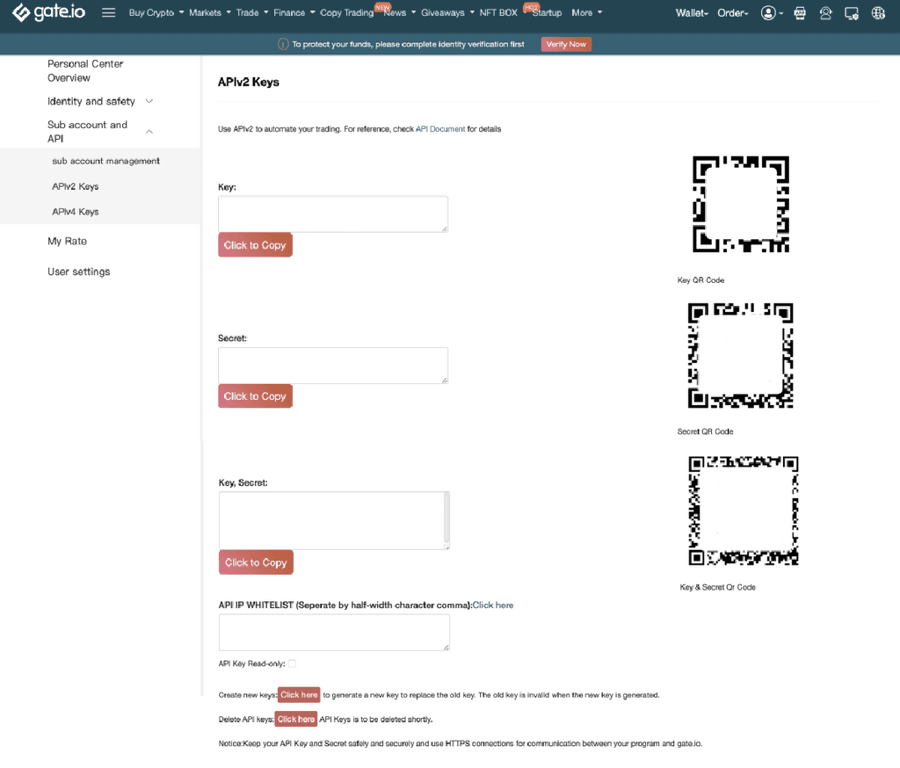
Task: Click here to create new keys
Action: click(x=299, y=695)
